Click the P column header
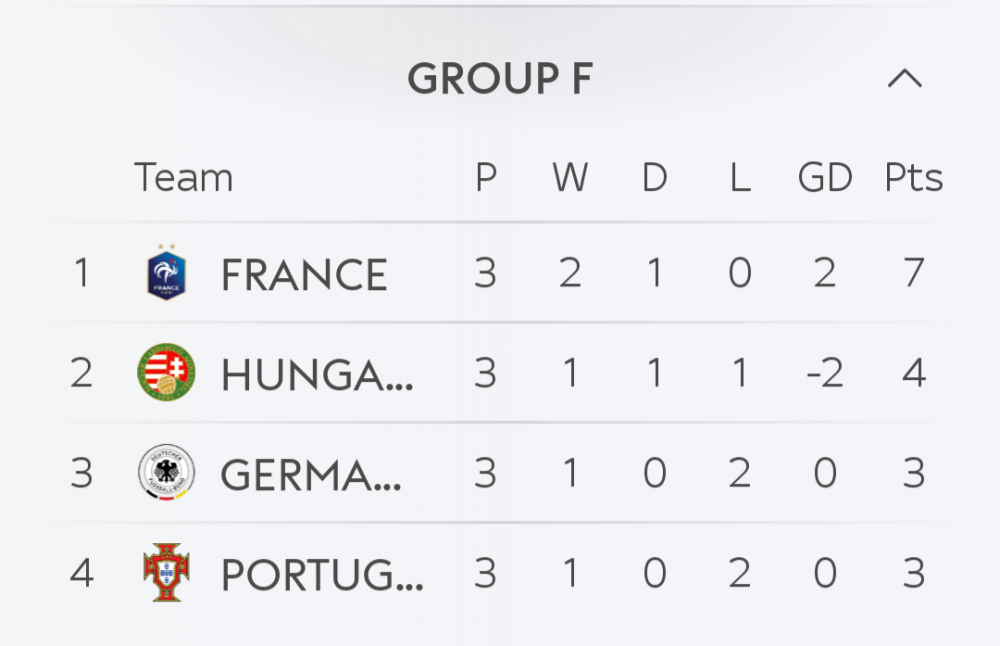 (x=486, y=178)
